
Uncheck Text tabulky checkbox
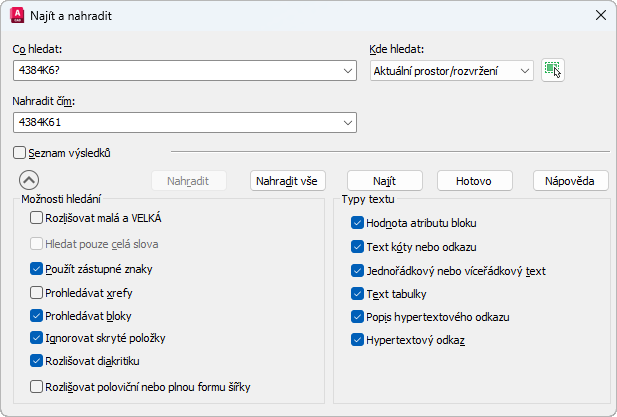click(357, 294)
